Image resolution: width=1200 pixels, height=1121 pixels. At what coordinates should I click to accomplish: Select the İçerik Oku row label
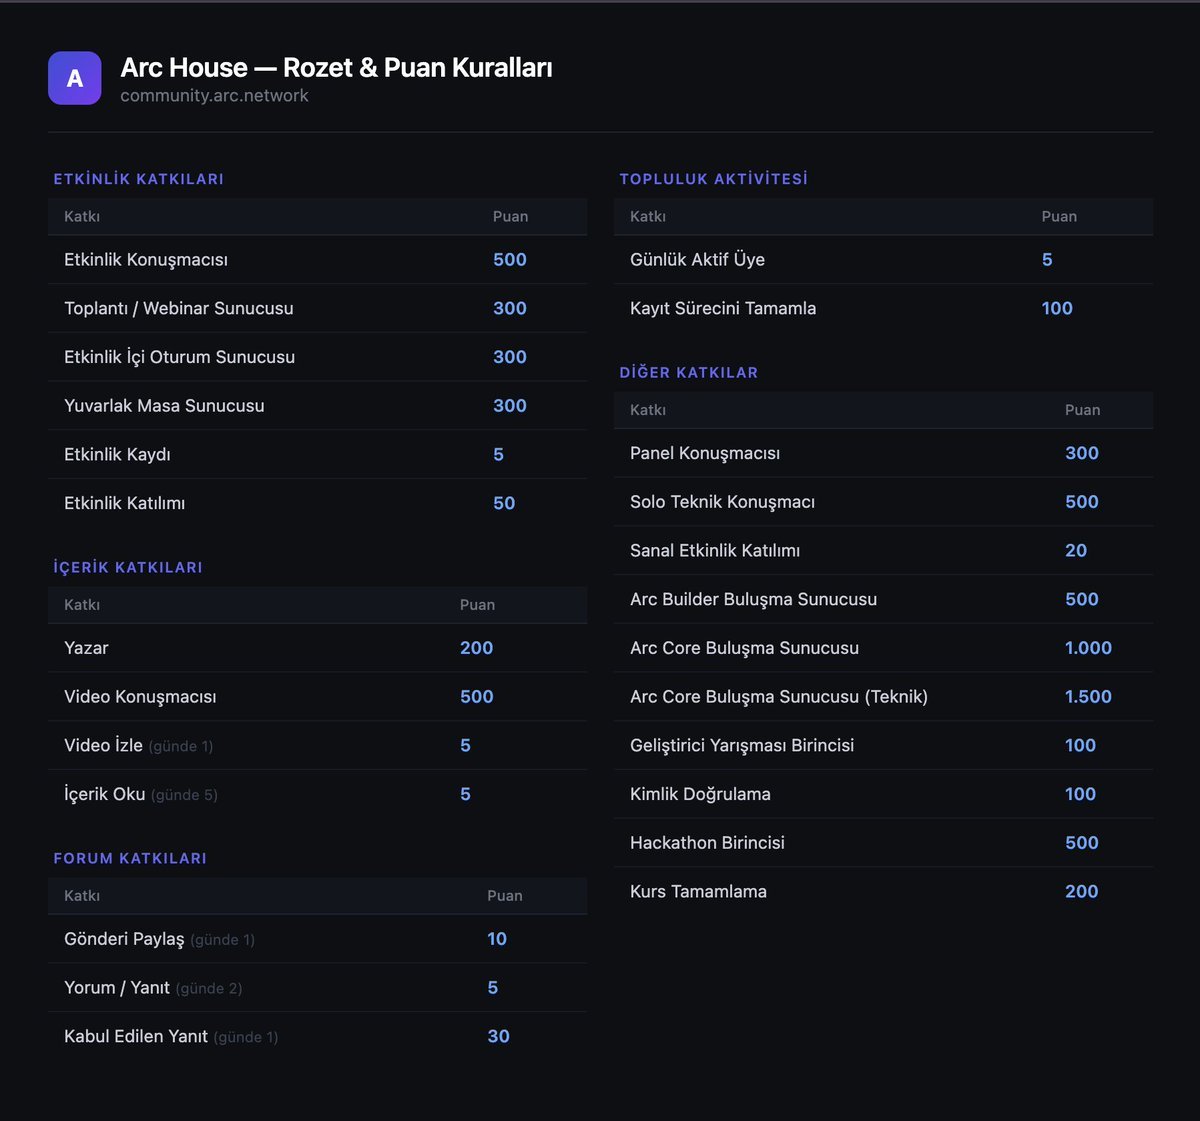coord(105,794)
